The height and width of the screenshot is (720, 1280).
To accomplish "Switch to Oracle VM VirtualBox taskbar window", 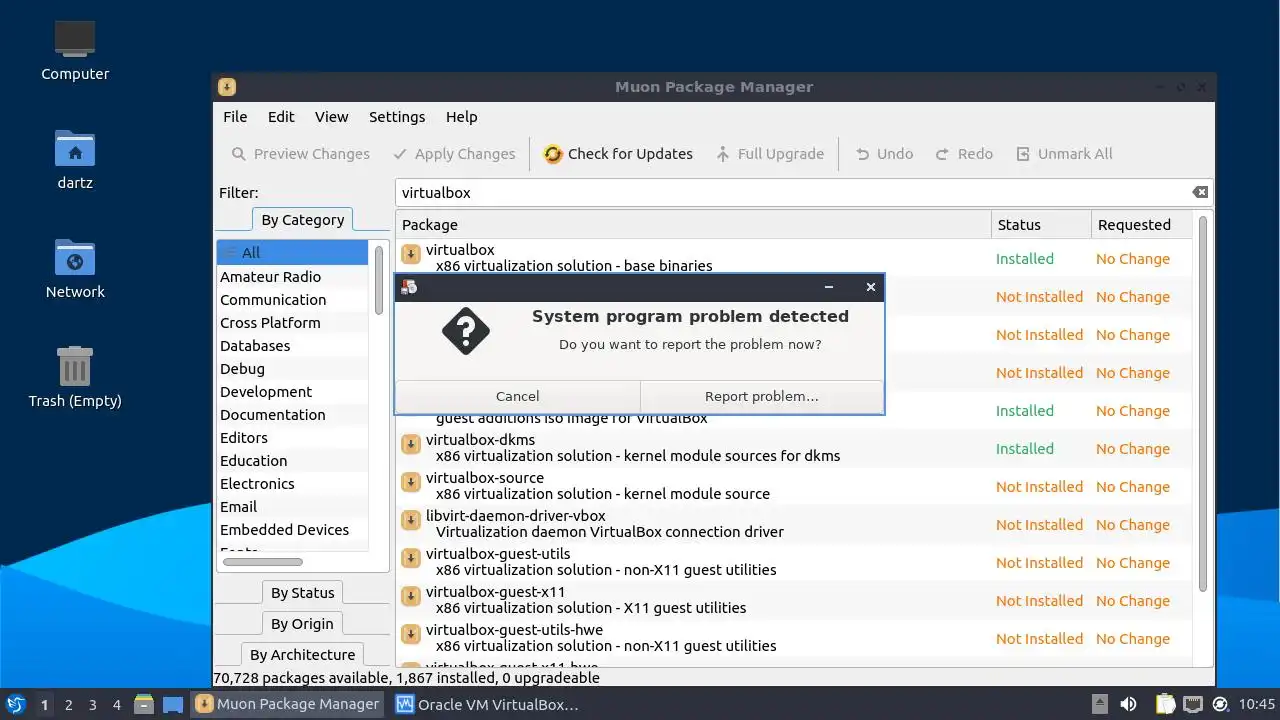I will 488,704.
